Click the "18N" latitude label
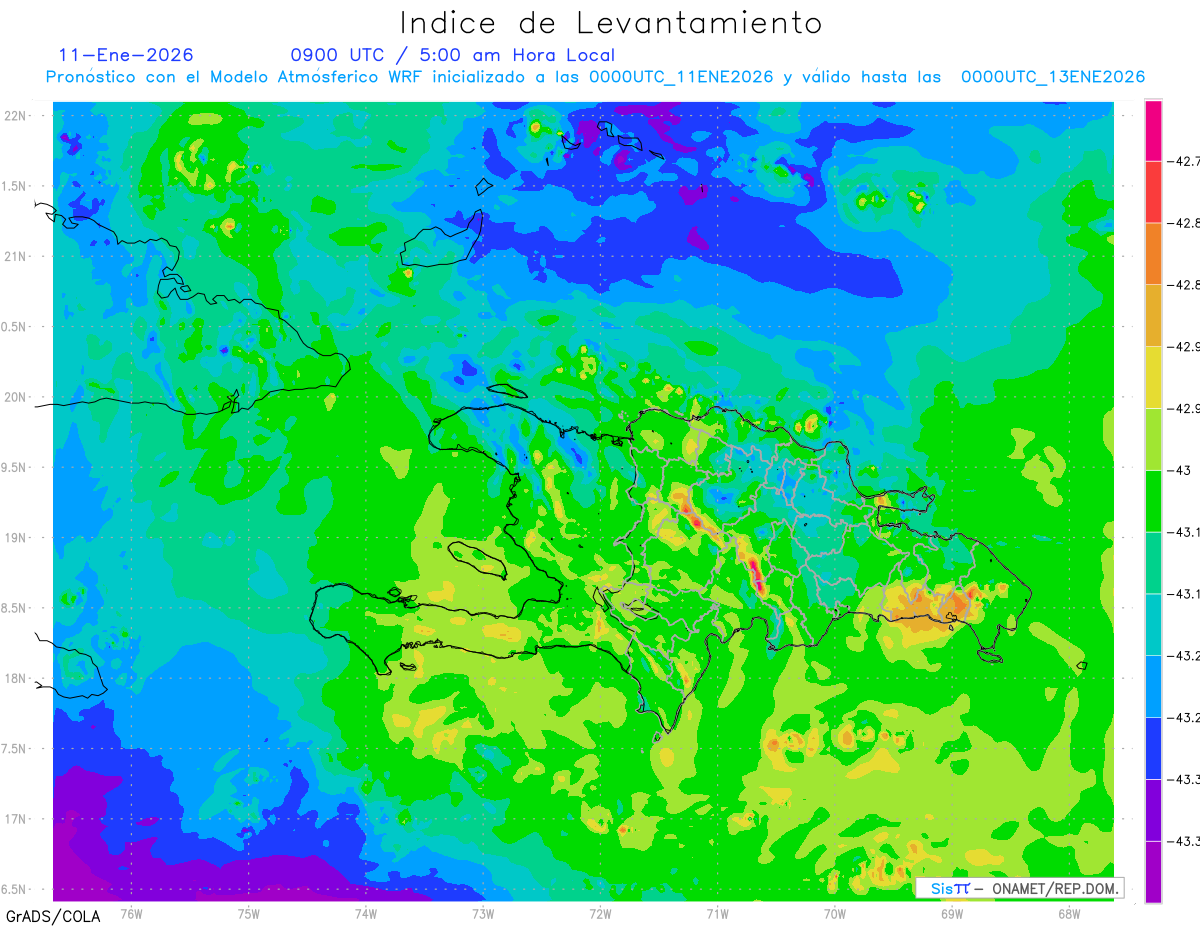This screenshot has width=1200, height=927. (x=16, y=678)
